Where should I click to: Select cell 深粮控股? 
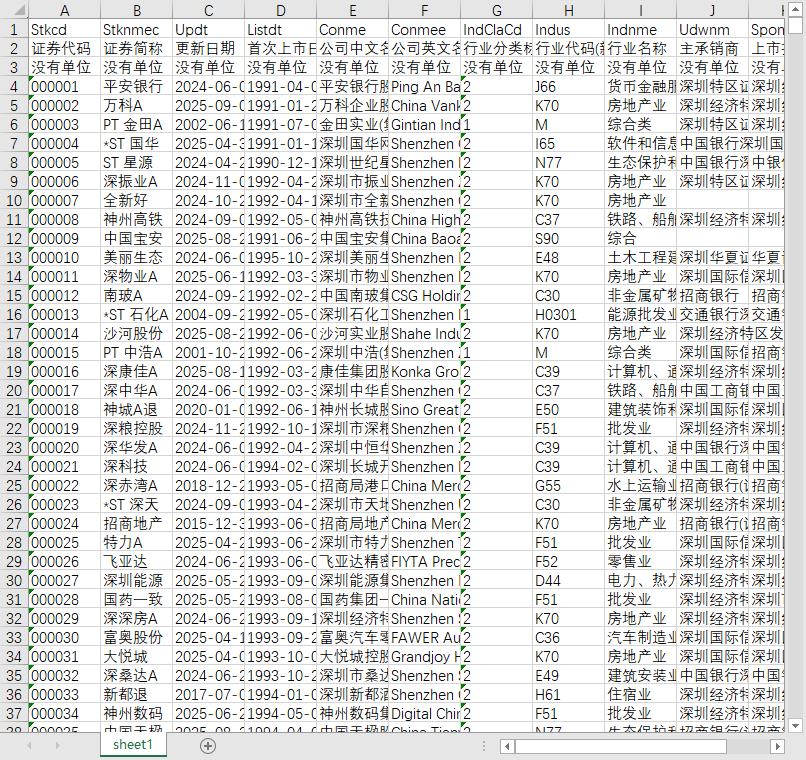point(137,429)
